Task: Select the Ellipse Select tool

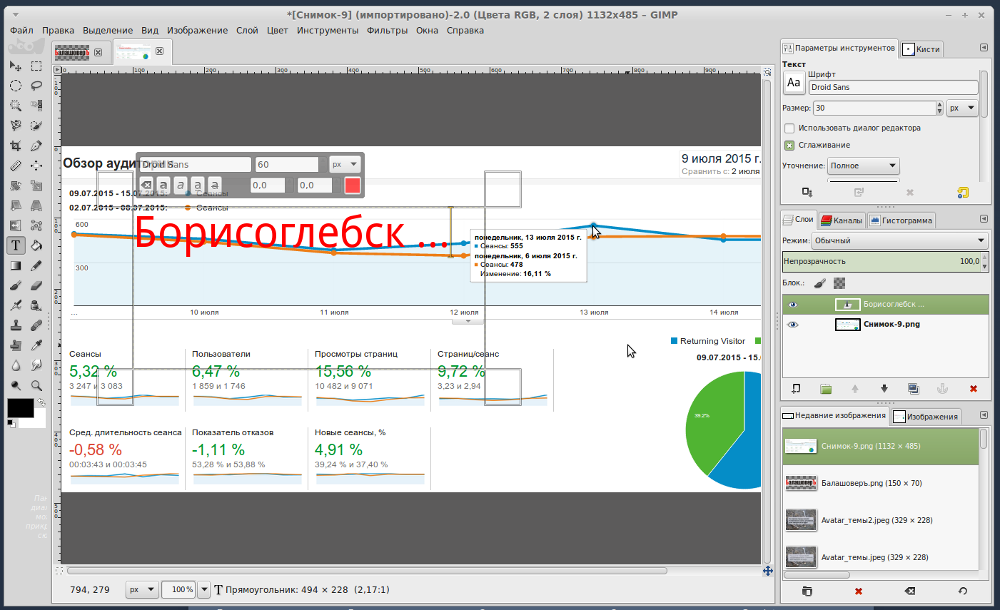Action: pos(16,86)
